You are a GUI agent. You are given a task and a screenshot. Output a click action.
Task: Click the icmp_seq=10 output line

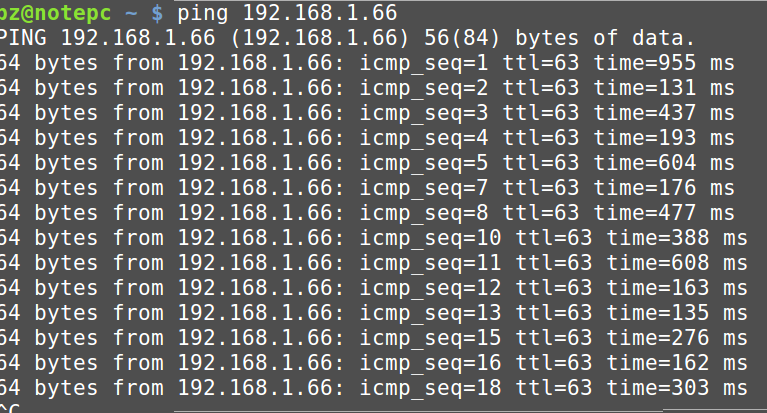(x=374, y=238)
